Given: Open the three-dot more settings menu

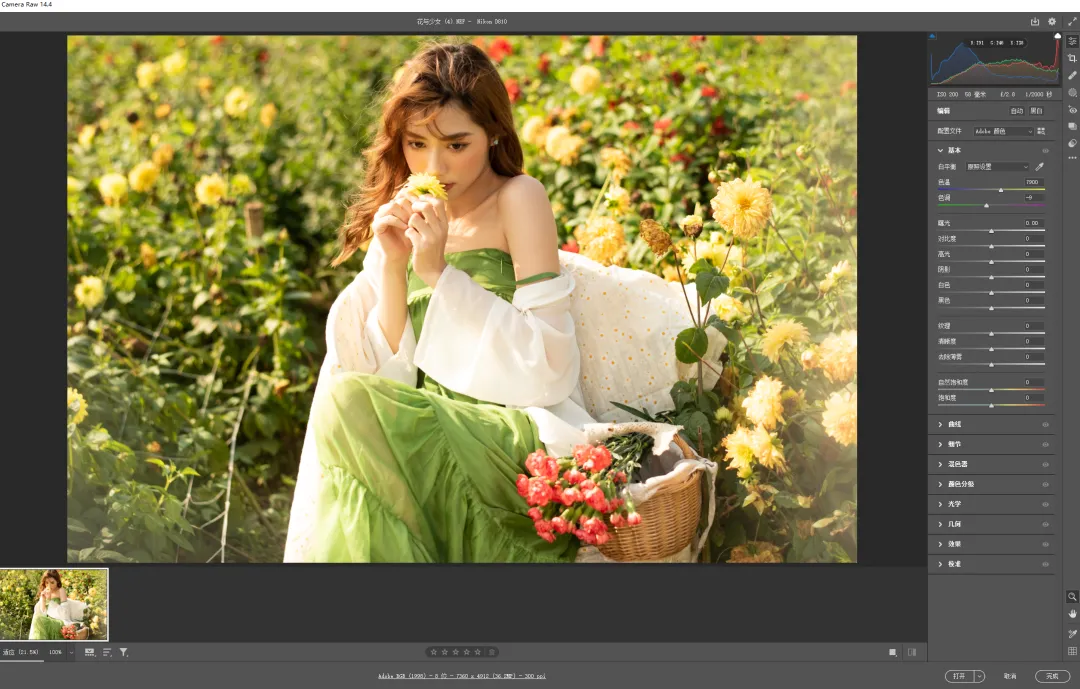Looking at the screenshot, I should click(1072, 158).
